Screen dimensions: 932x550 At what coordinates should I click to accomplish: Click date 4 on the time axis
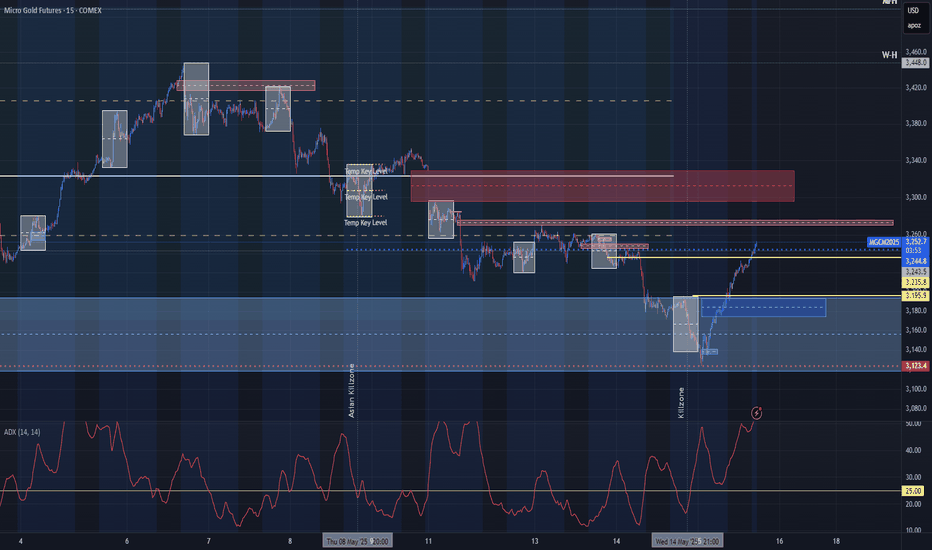click(21, 541)
